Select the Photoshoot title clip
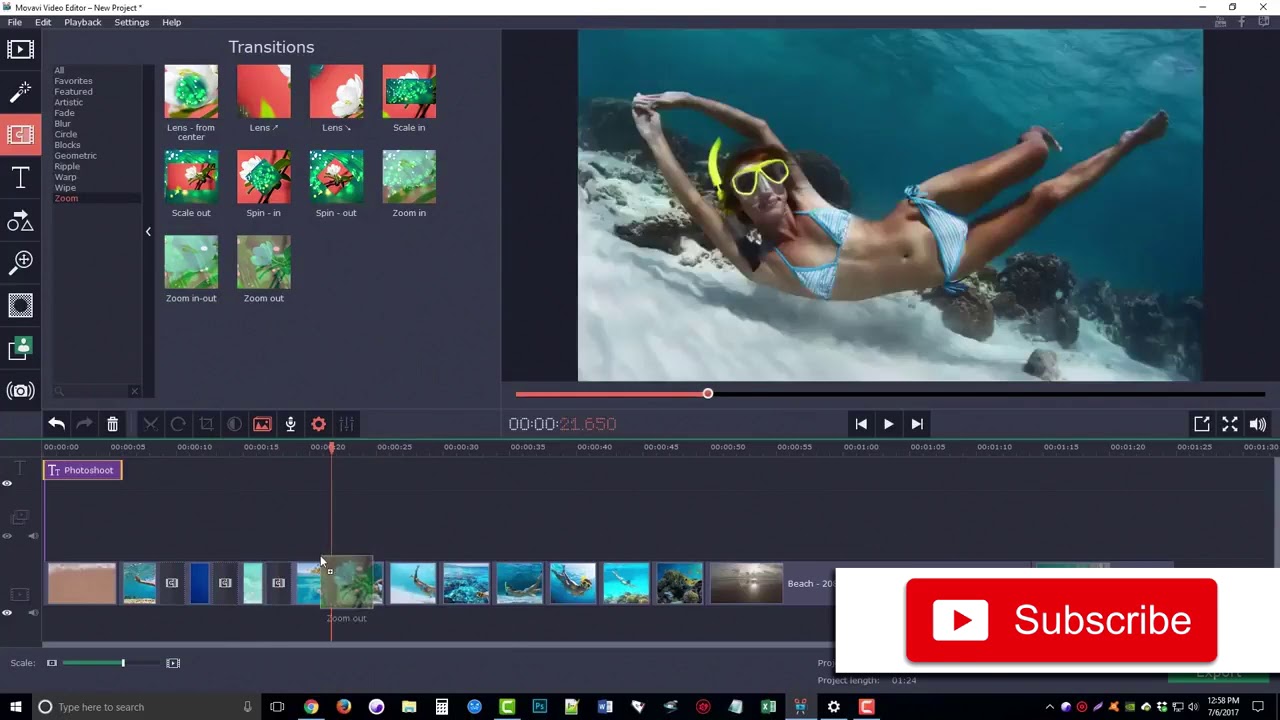This screenshot has width=1280, height=720. click(x=83, y=470)
